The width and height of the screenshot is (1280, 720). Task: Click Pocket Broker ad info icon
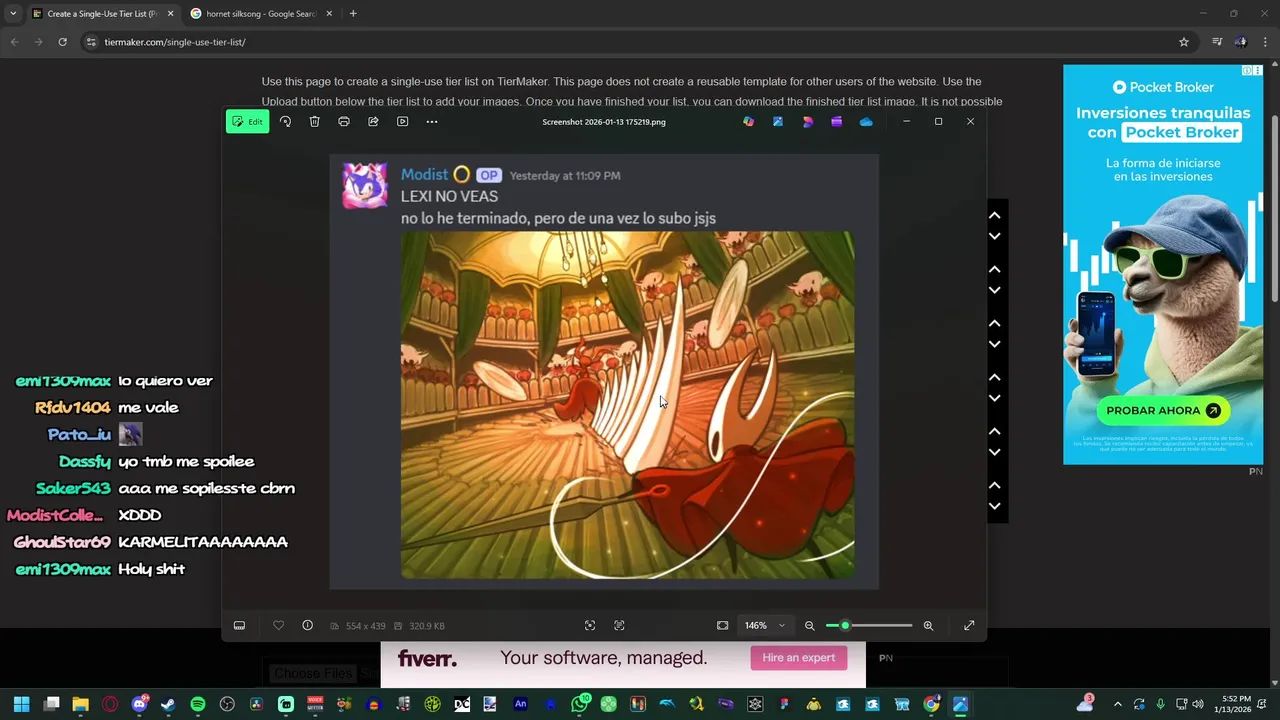[1246, 71]
